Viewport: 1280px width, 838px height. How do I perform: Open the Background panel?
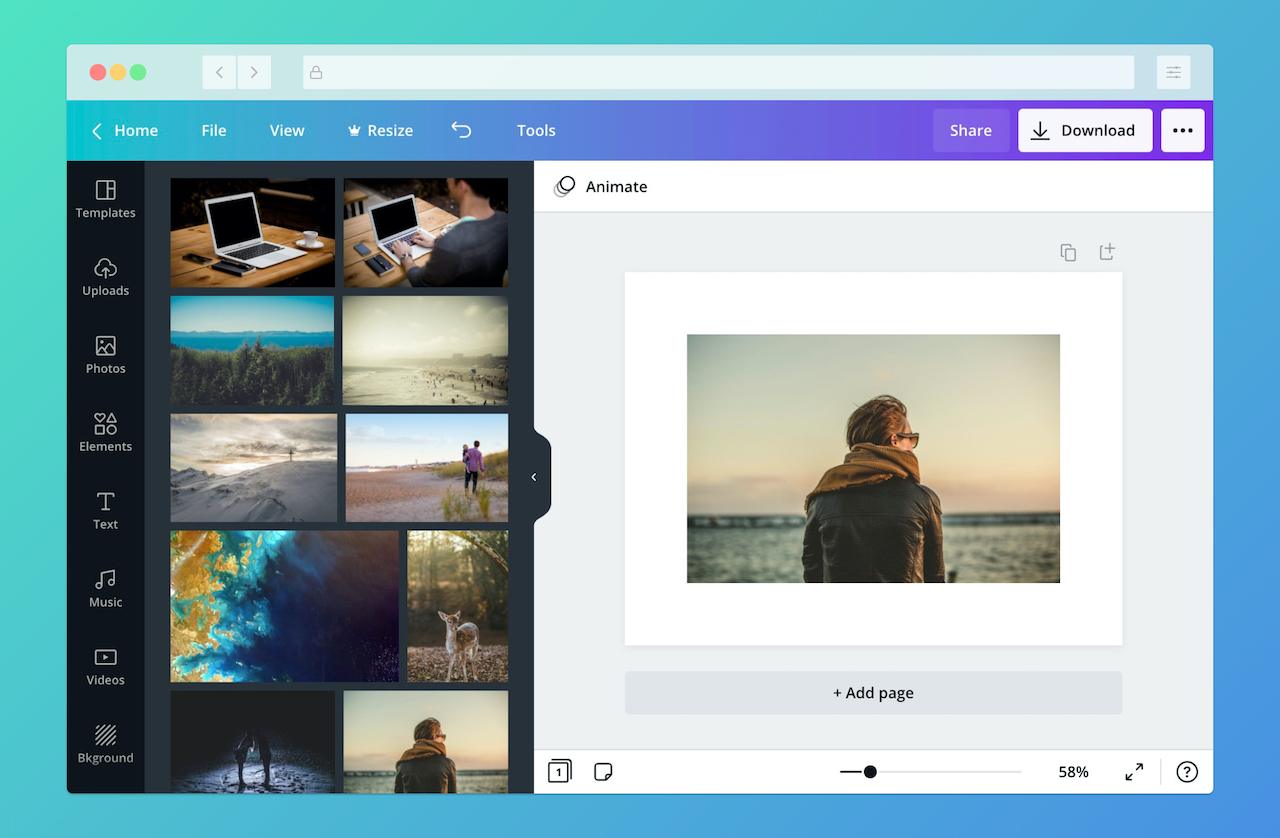tap(105, 744)
